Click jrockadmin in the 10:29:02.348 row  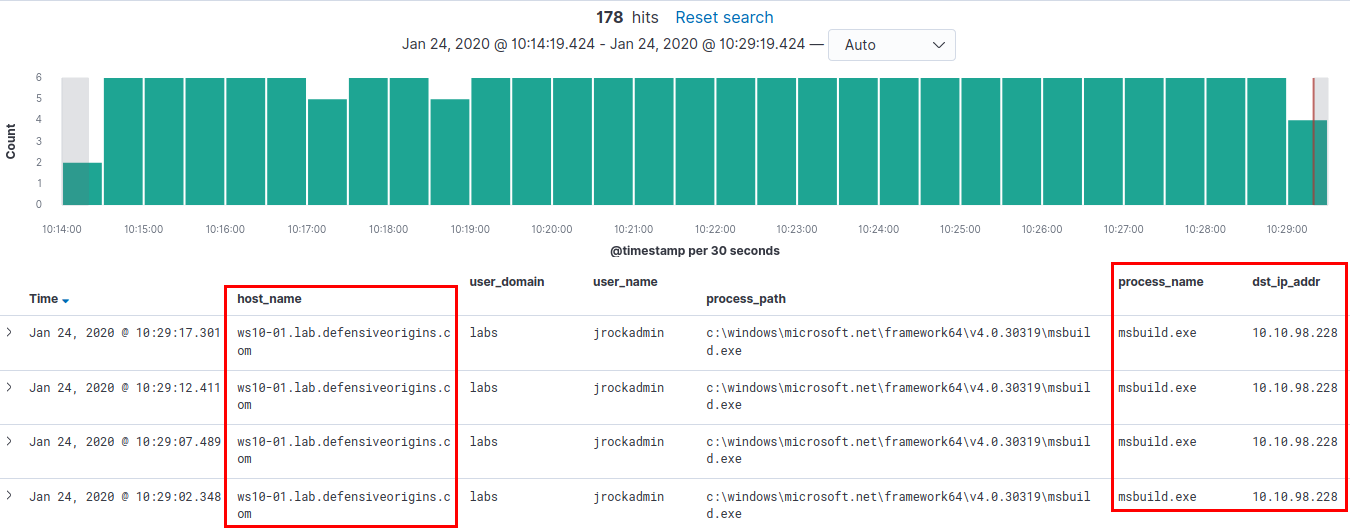coord(628,496)
